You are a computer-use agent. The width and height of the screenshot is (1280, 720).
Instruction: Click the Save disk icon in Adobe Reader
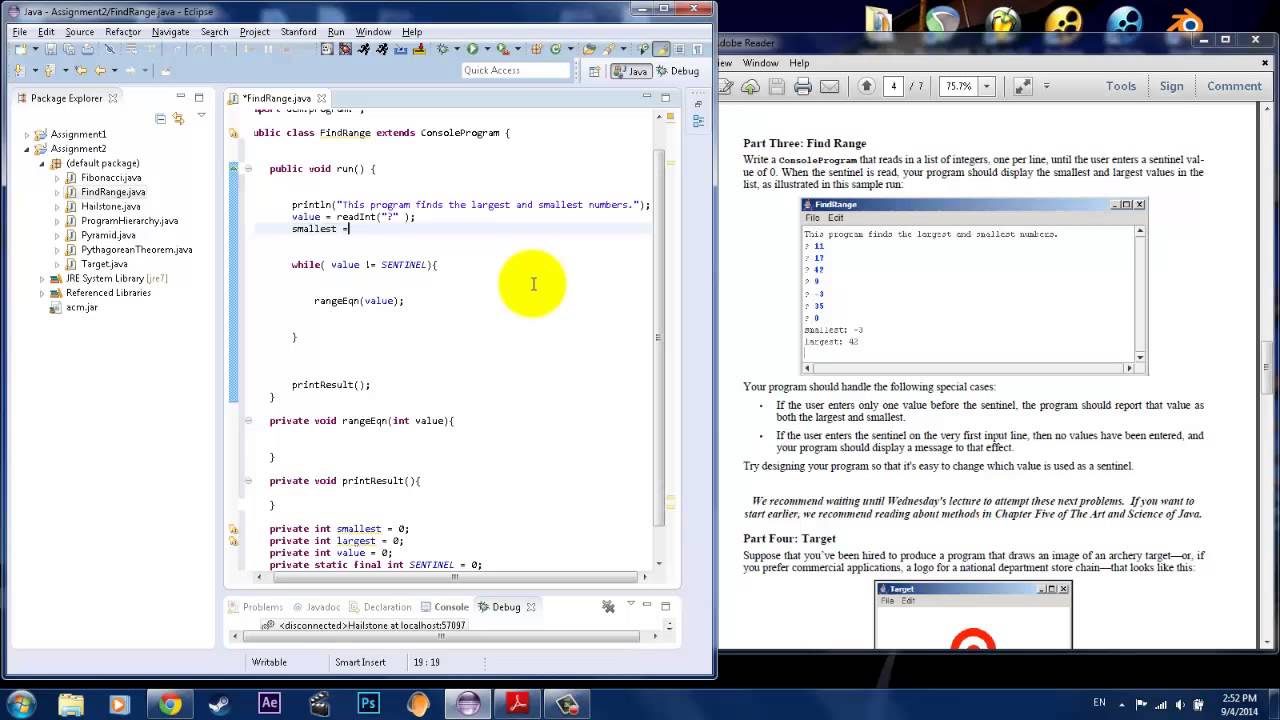coord(776,87)
